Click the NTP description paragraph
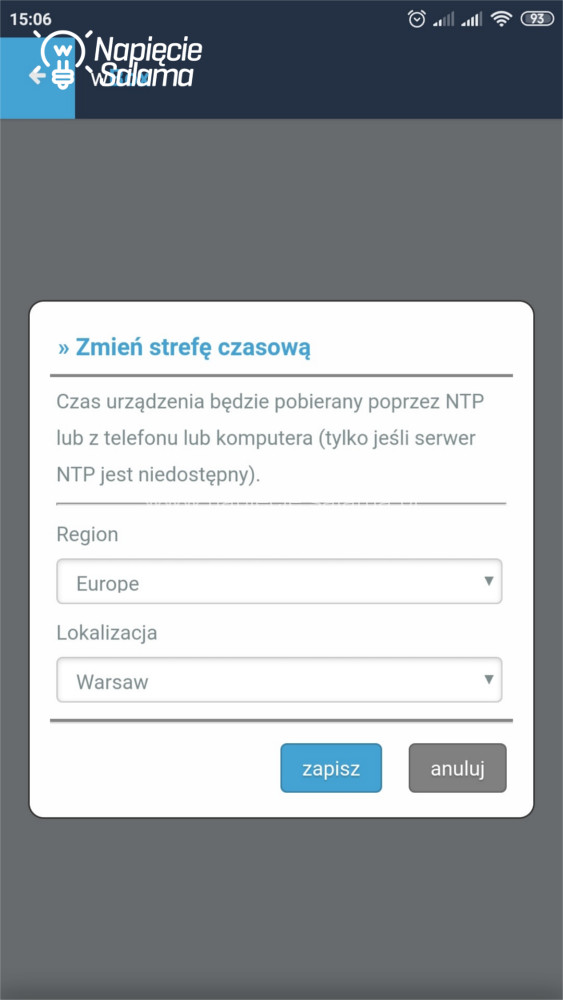 [x=271, y=439]
